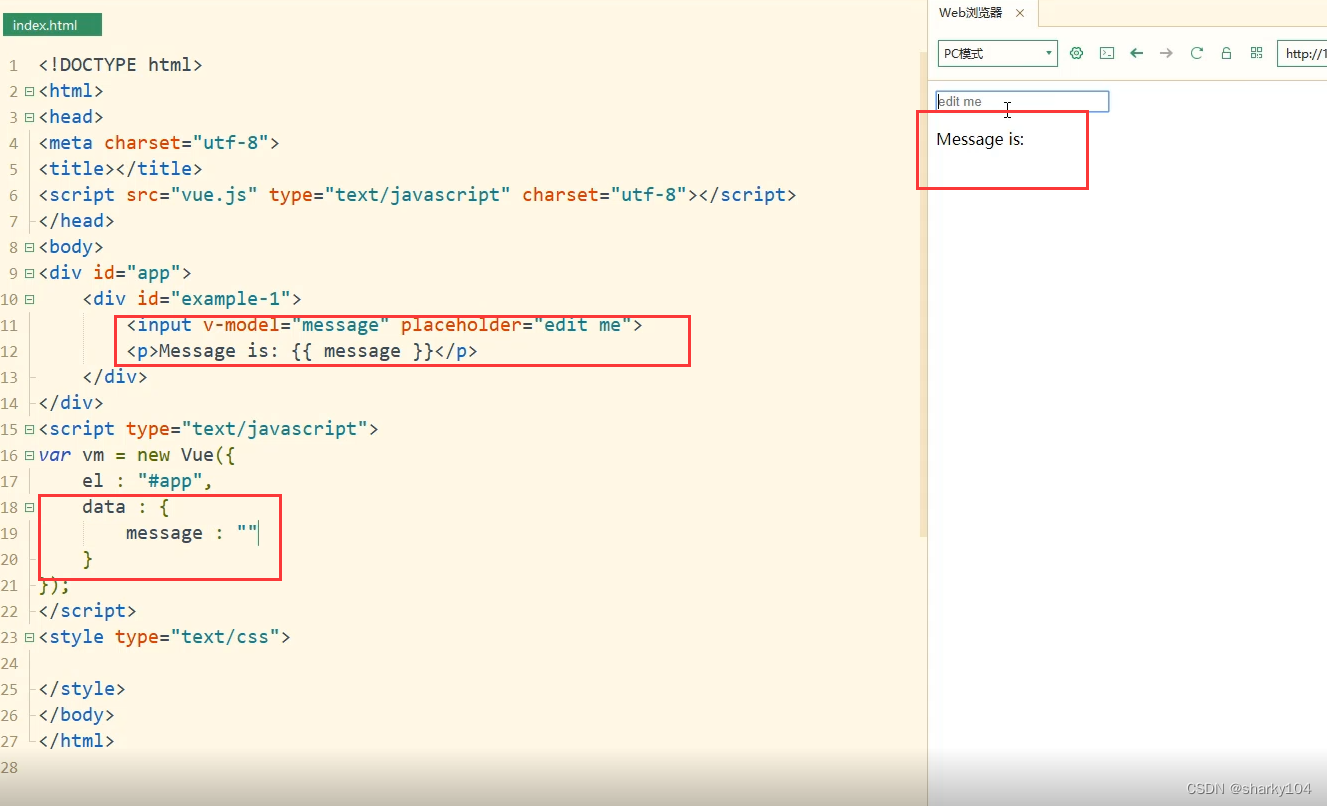Viewport: 1327px width, 806px height.
Task: Go back in the Web browser panel
Action: [1136, 53]
